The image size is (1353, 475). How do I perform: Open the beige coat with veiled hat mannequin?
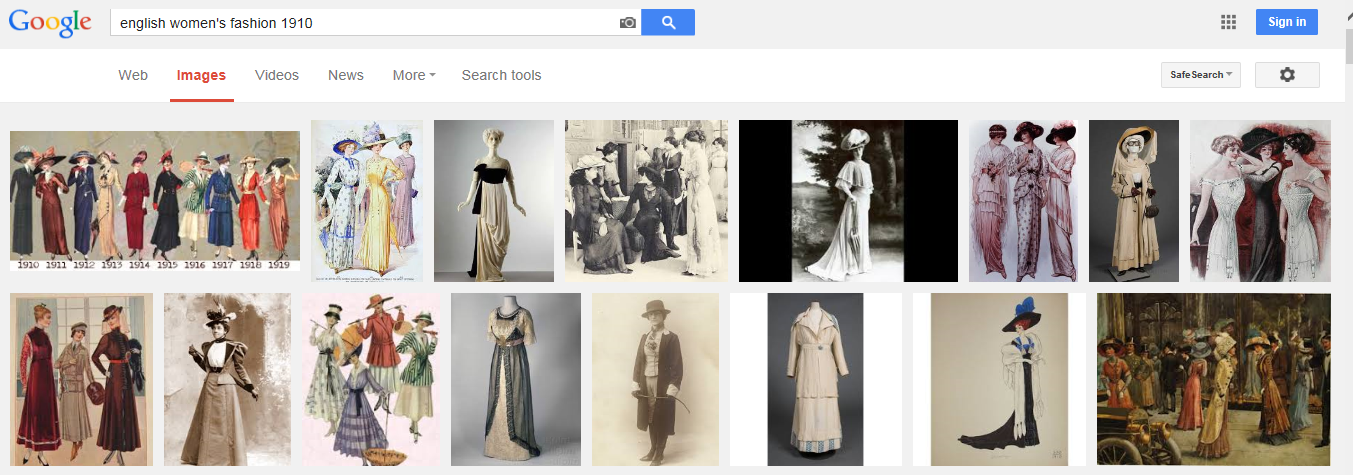pos(1134,201)
